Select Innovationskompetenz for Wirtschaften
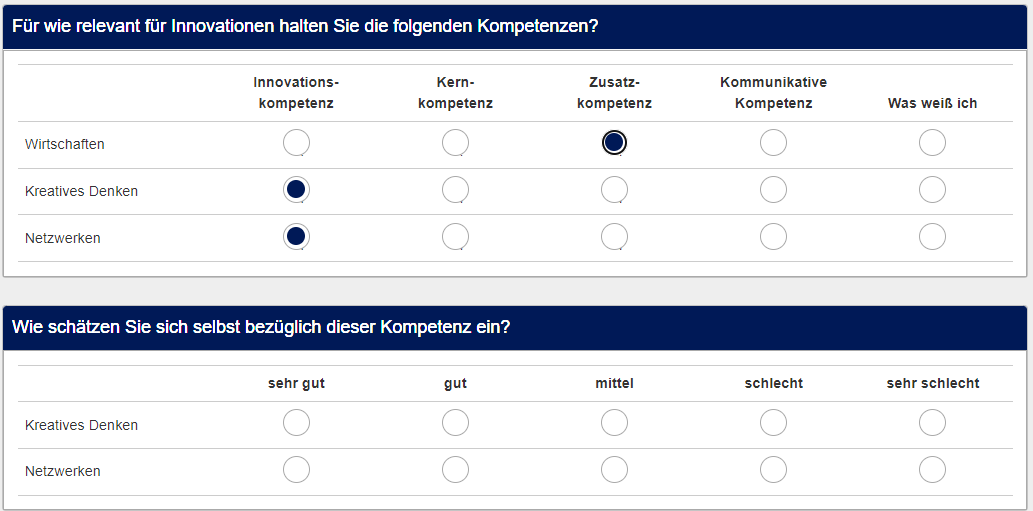 (296, 143)
